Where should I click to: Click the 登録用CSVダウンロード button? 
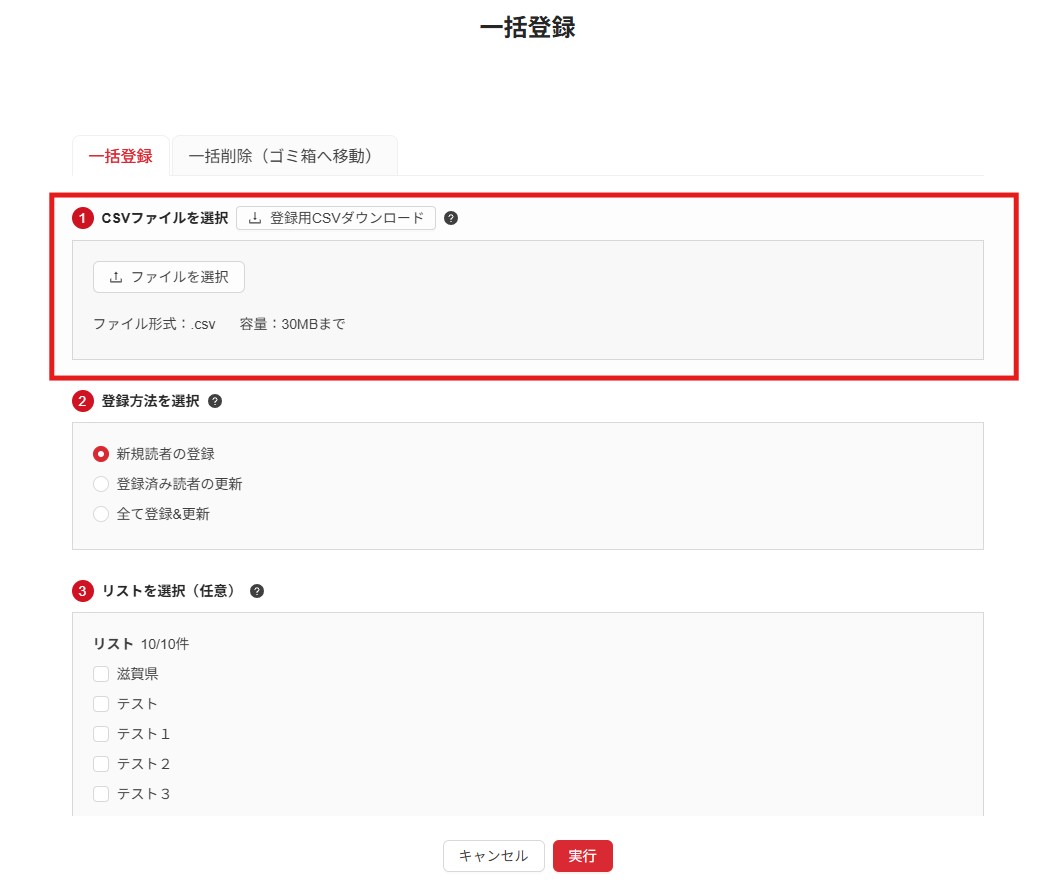click(336, 218)
